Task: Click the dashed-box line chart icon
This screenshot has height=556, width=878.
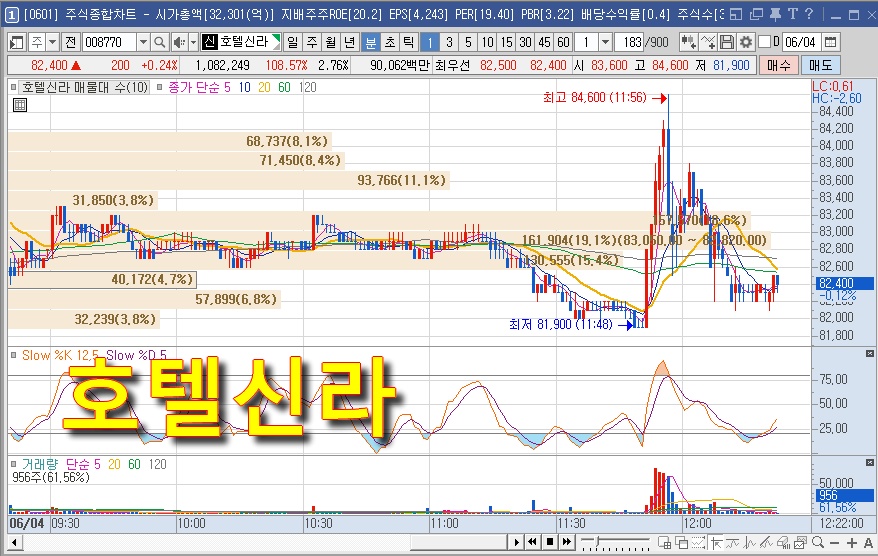Action: [x=698, y=542]
